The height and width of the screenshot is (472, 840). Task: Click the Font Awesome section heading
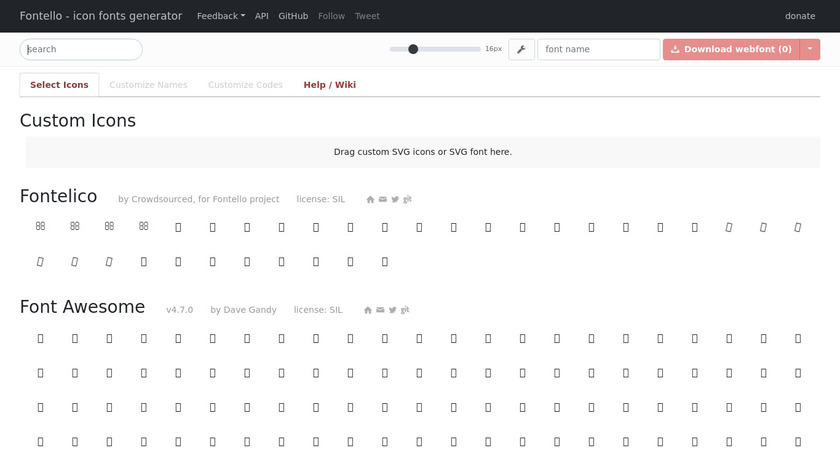82,307
